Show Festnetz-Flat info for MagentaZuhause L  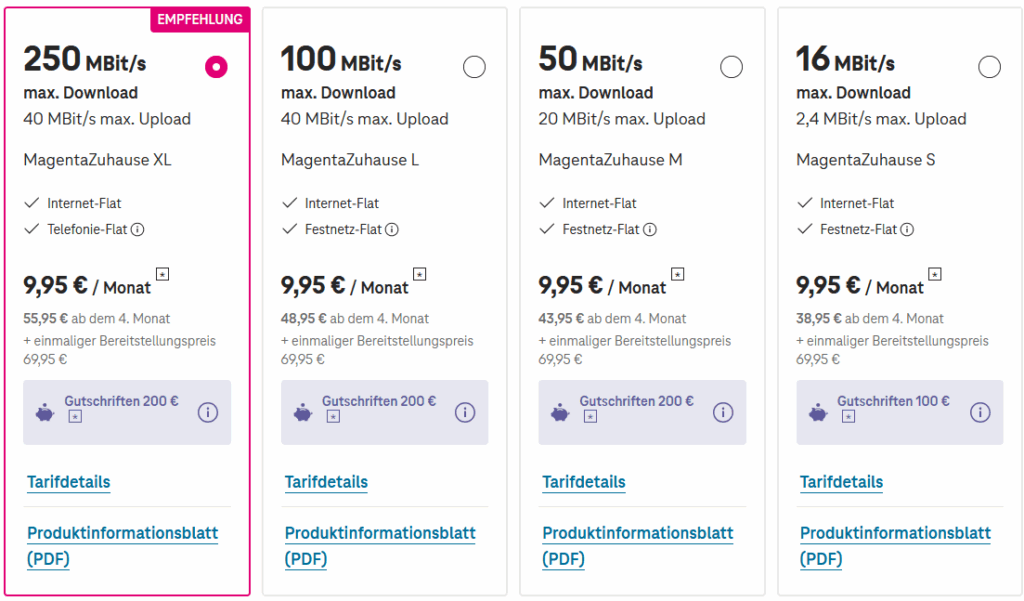pyautogui.click(x=392, y=229)
